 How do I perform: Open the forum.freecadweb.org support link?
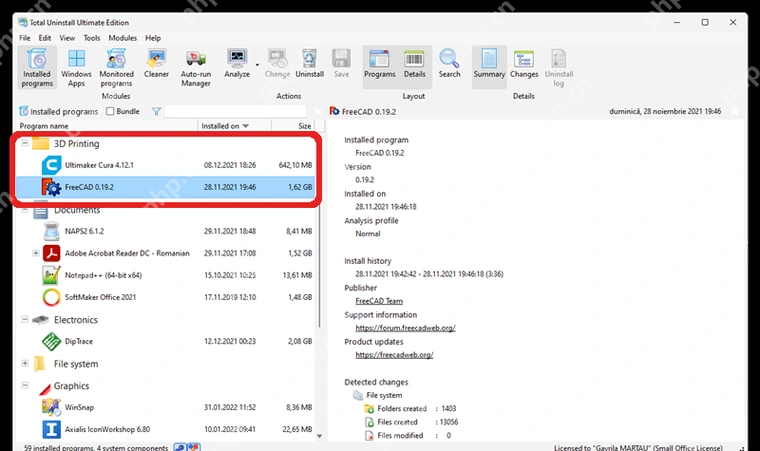click(x=405, y=328)
